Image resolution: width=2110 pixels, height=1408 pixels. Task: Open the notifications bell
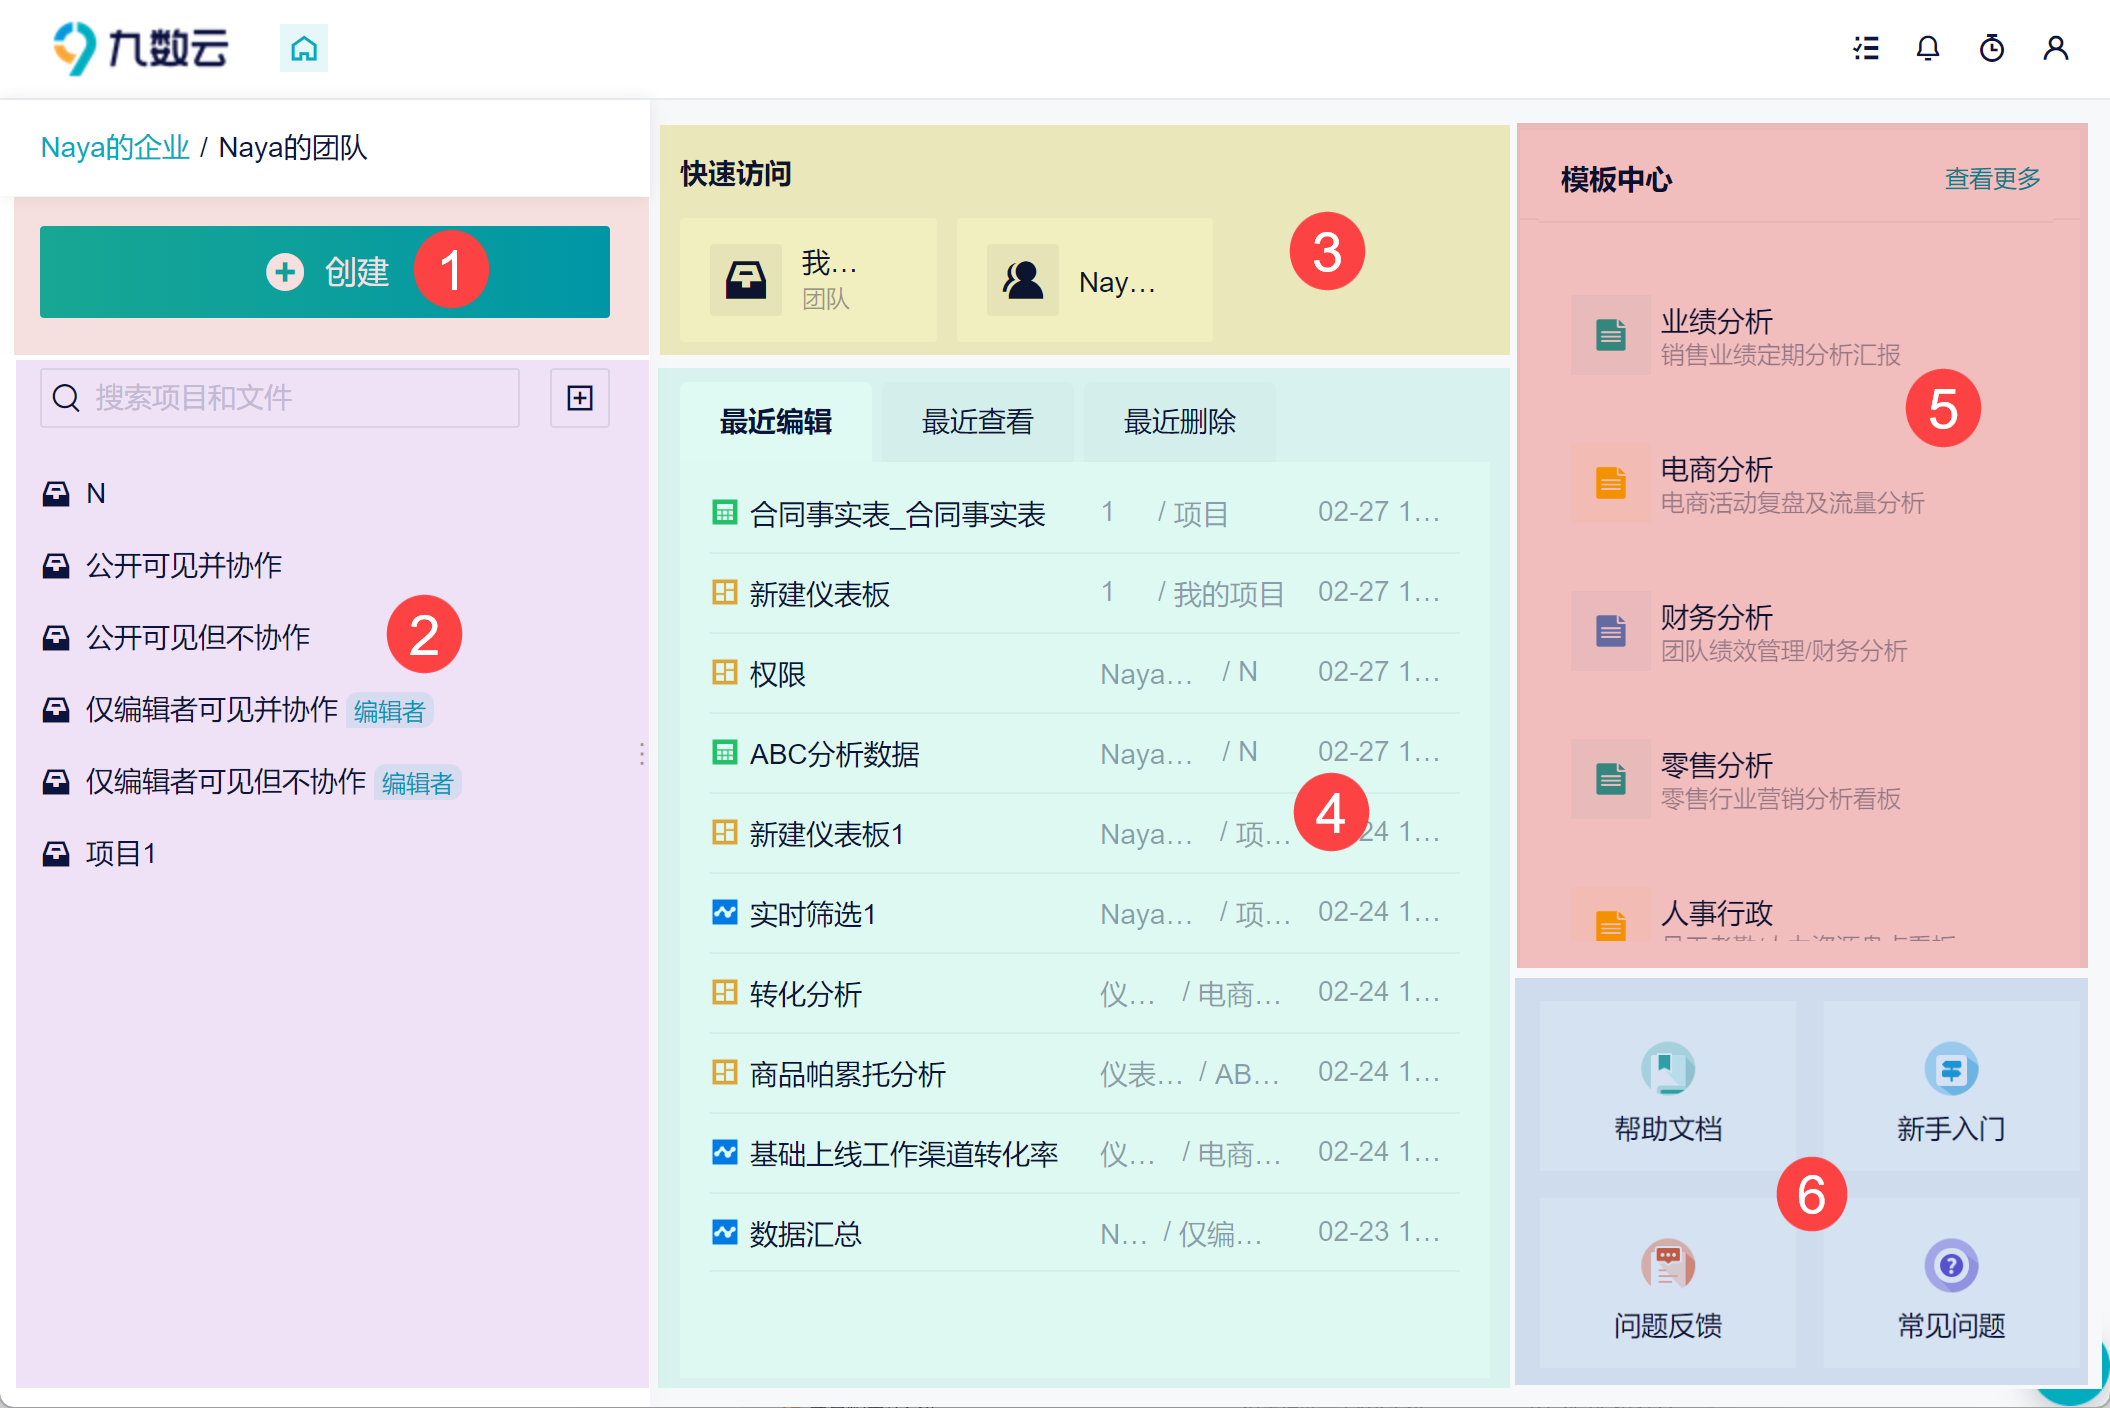[1927, 48]
